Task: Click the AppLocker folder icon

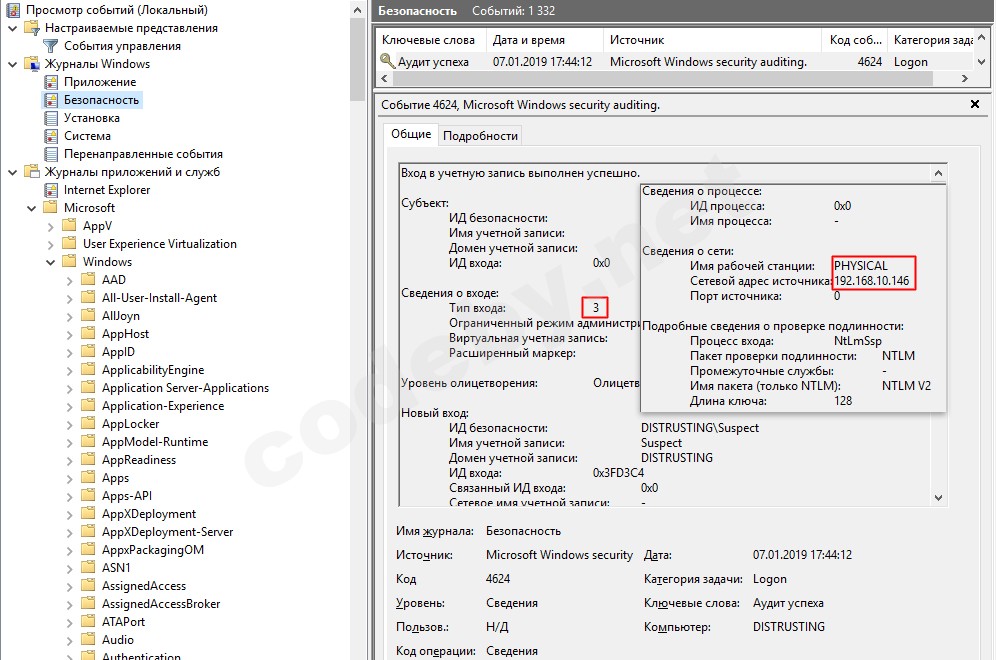Action: (89, 424)
